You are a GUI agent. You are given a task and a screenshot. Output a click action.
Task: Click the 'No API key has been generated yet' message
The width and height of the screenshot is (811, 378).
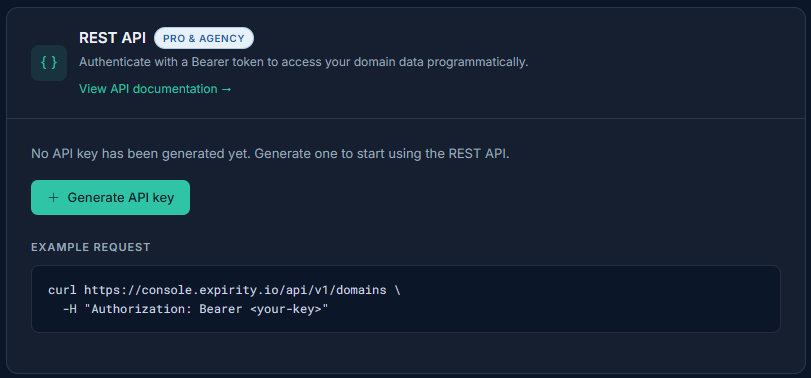pyautogui.click(x=270, y=154)
